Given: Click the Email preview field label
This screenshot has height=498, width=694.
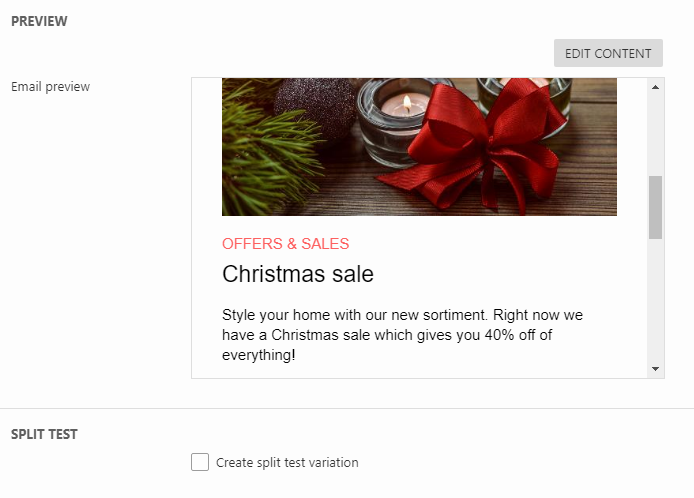Looking at the screenshot, I should pyautogui.click(x=50, y=87).
